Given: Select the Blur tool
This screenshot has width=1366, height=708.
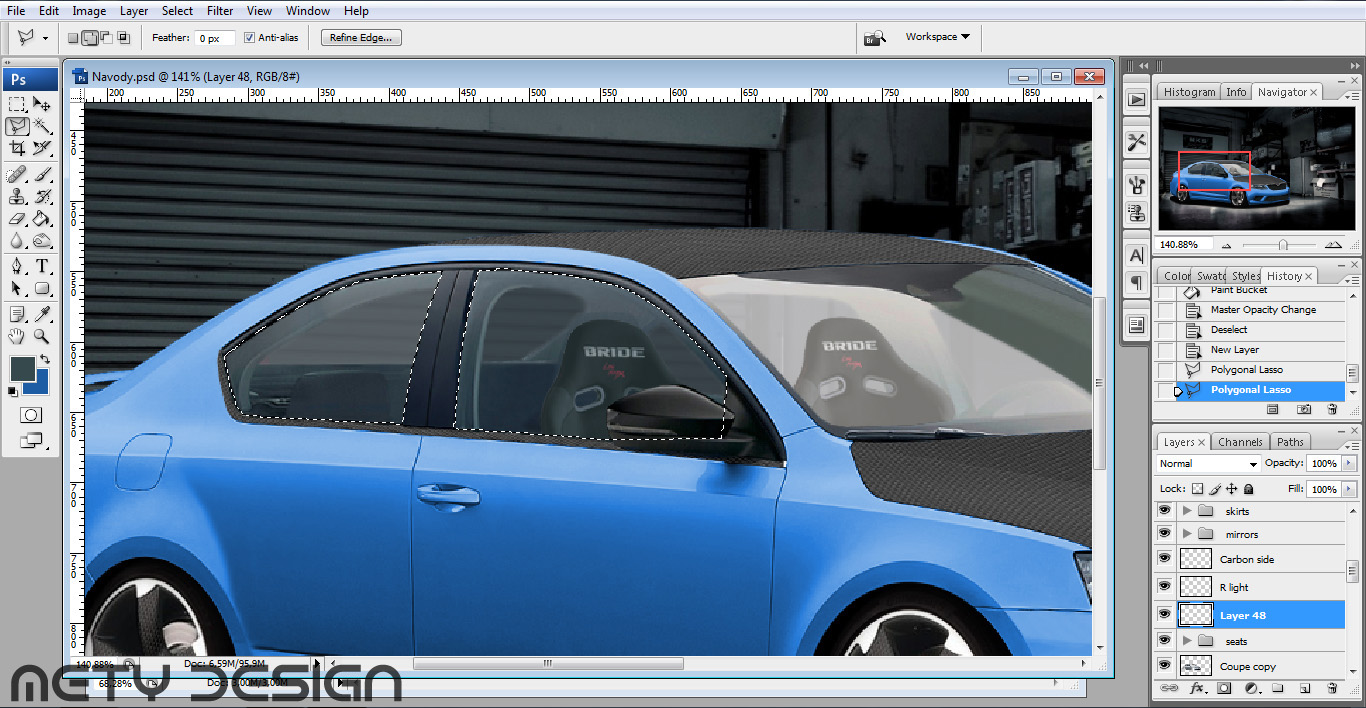Looking at the screenshot, I should [x=17, y=241].
